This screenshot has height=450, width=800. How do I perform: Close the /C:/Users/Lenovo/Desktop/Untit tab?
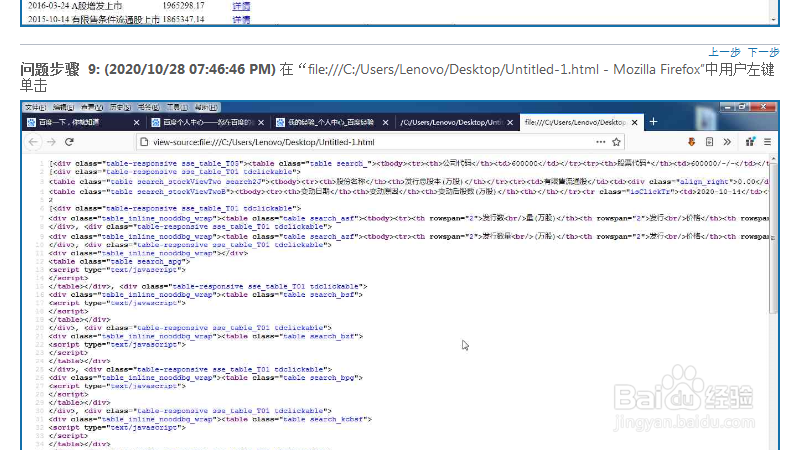point(510,122)
